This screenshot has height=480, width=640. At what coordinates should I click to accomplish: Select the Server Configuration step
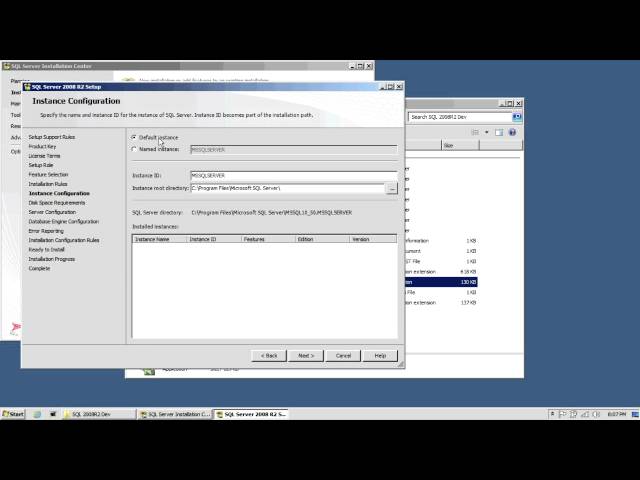[x=52, y=212]
